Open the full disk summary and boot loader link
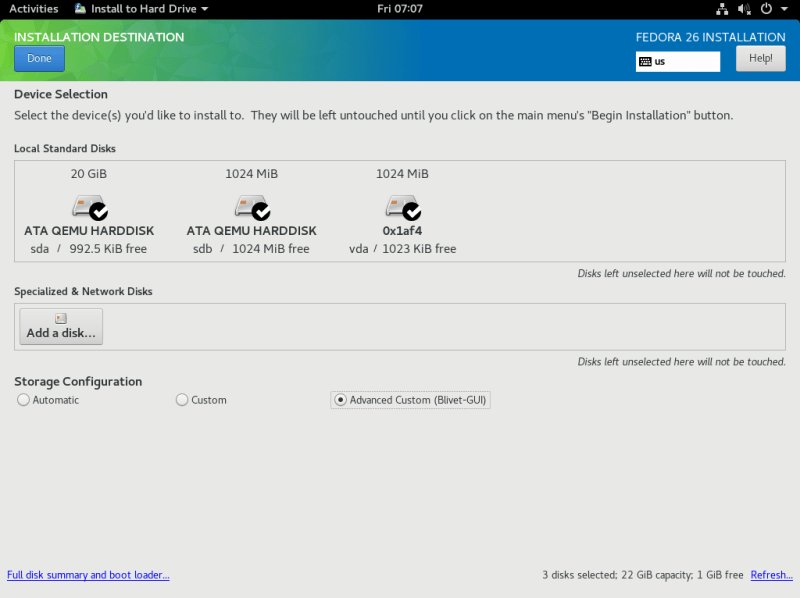This screenshot has height=598, width=800. (x=88, y=575)
